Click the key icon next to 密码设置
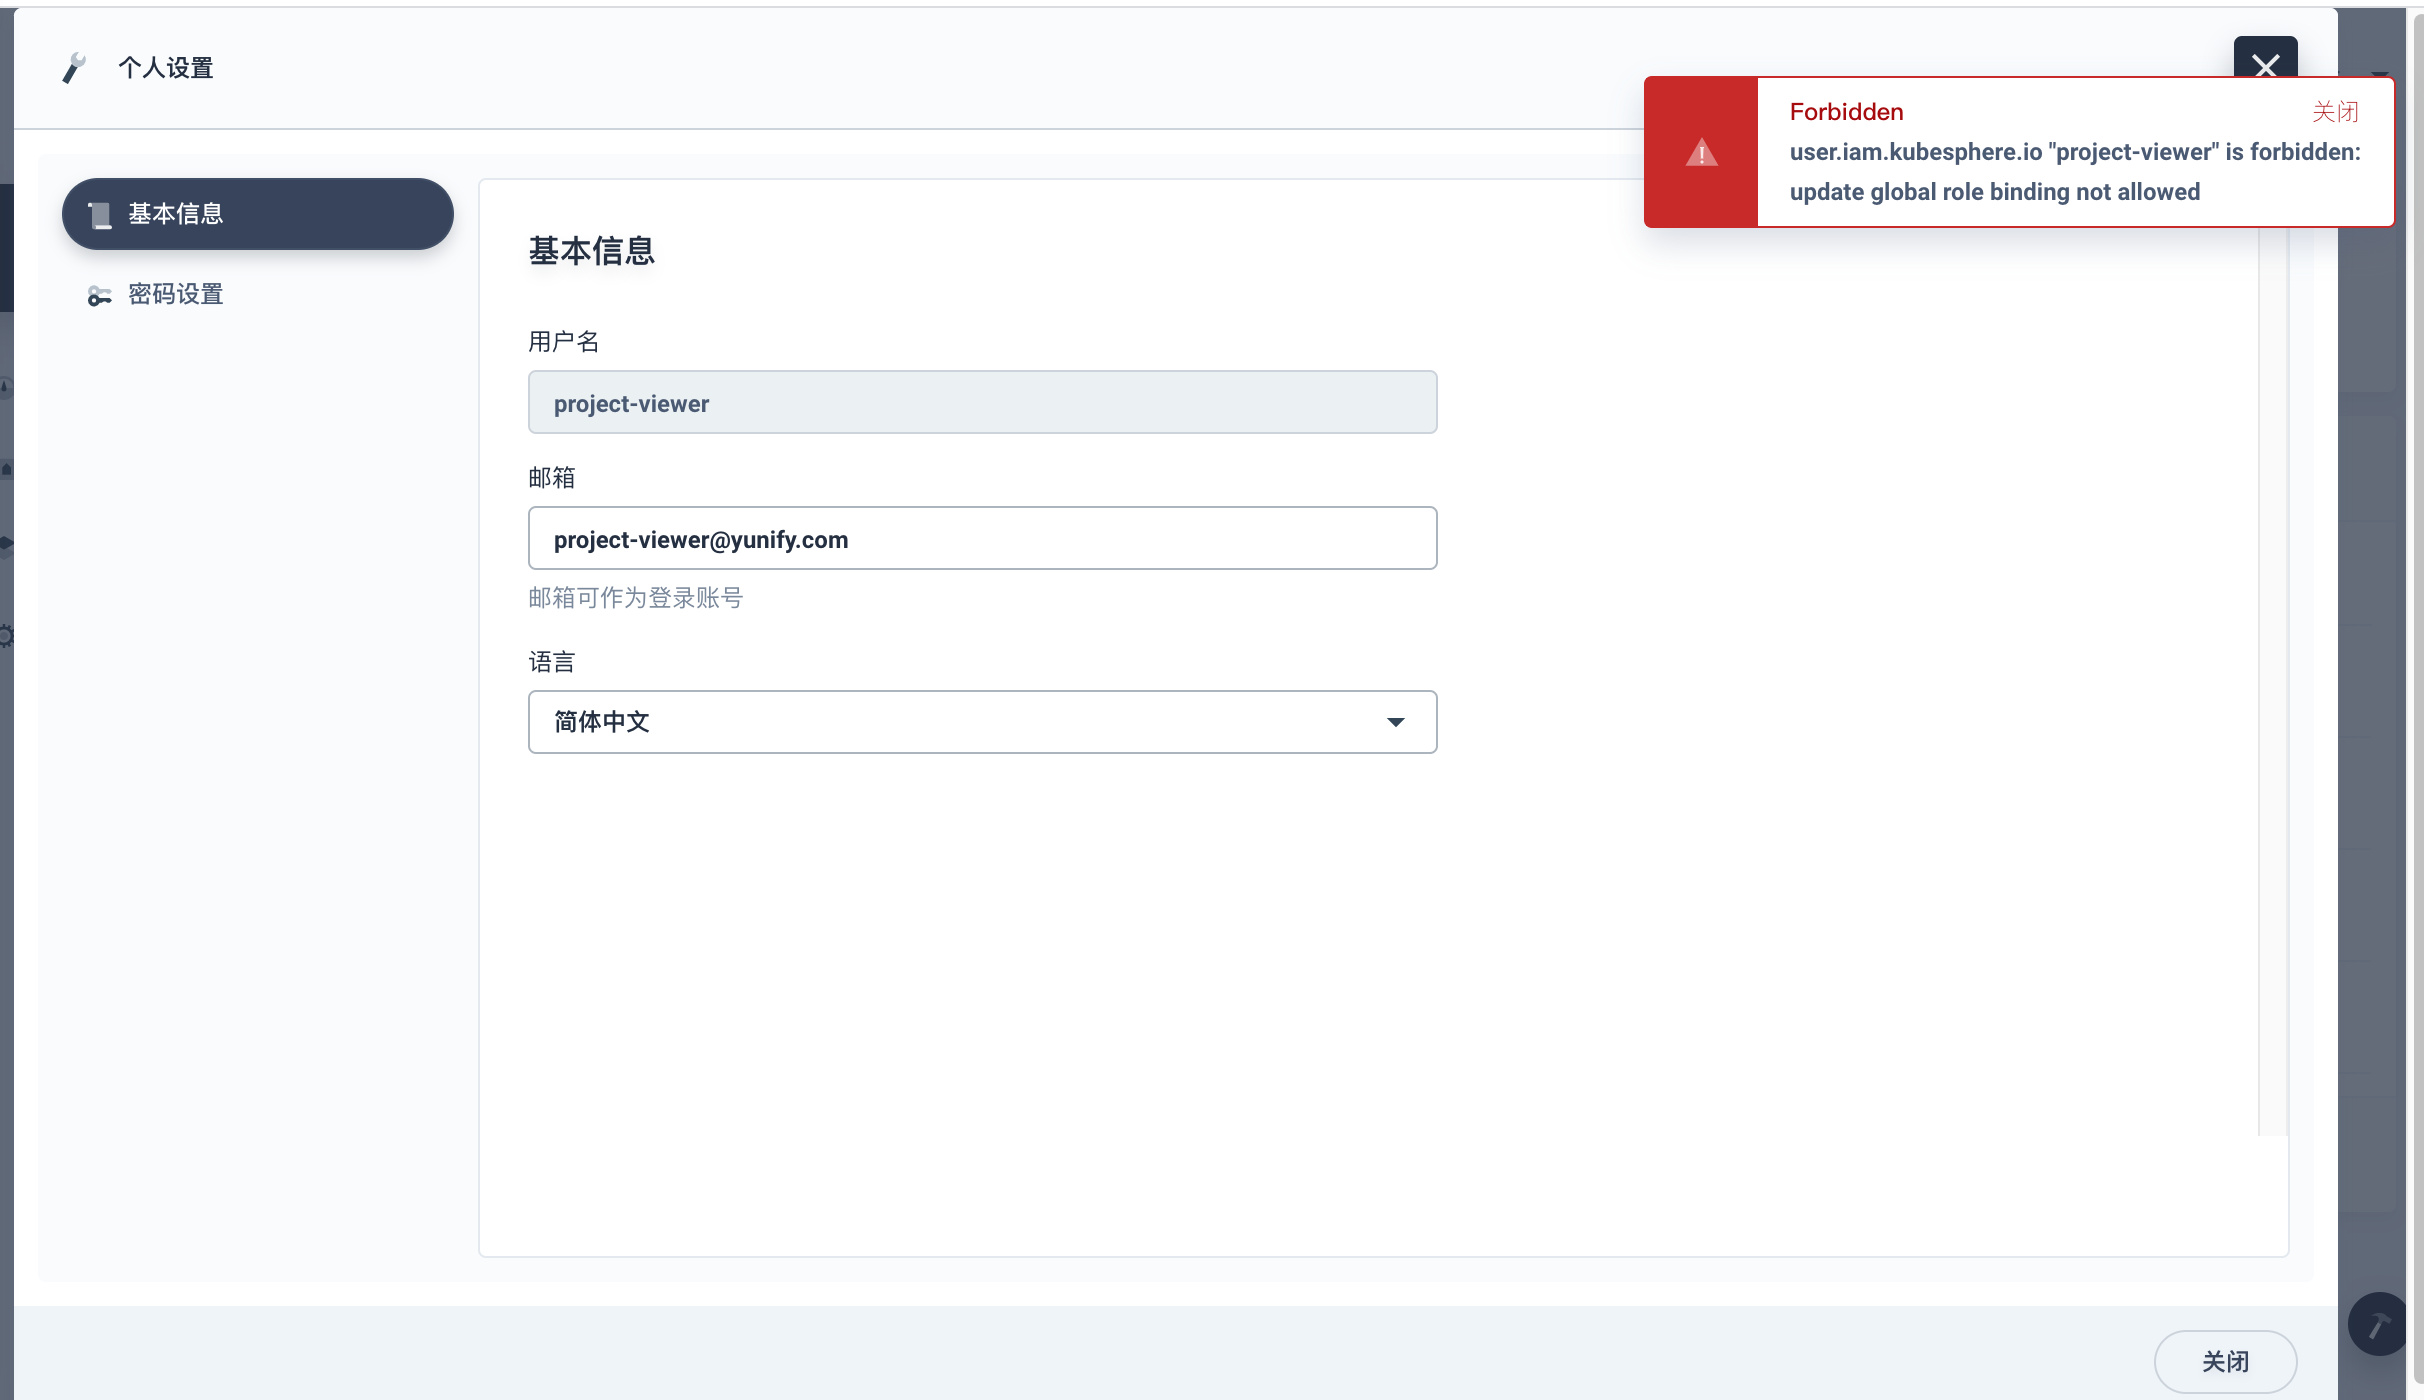The width and height of the screenshot is (2424, 1400). pyautogui.click(x=98, y=295)
